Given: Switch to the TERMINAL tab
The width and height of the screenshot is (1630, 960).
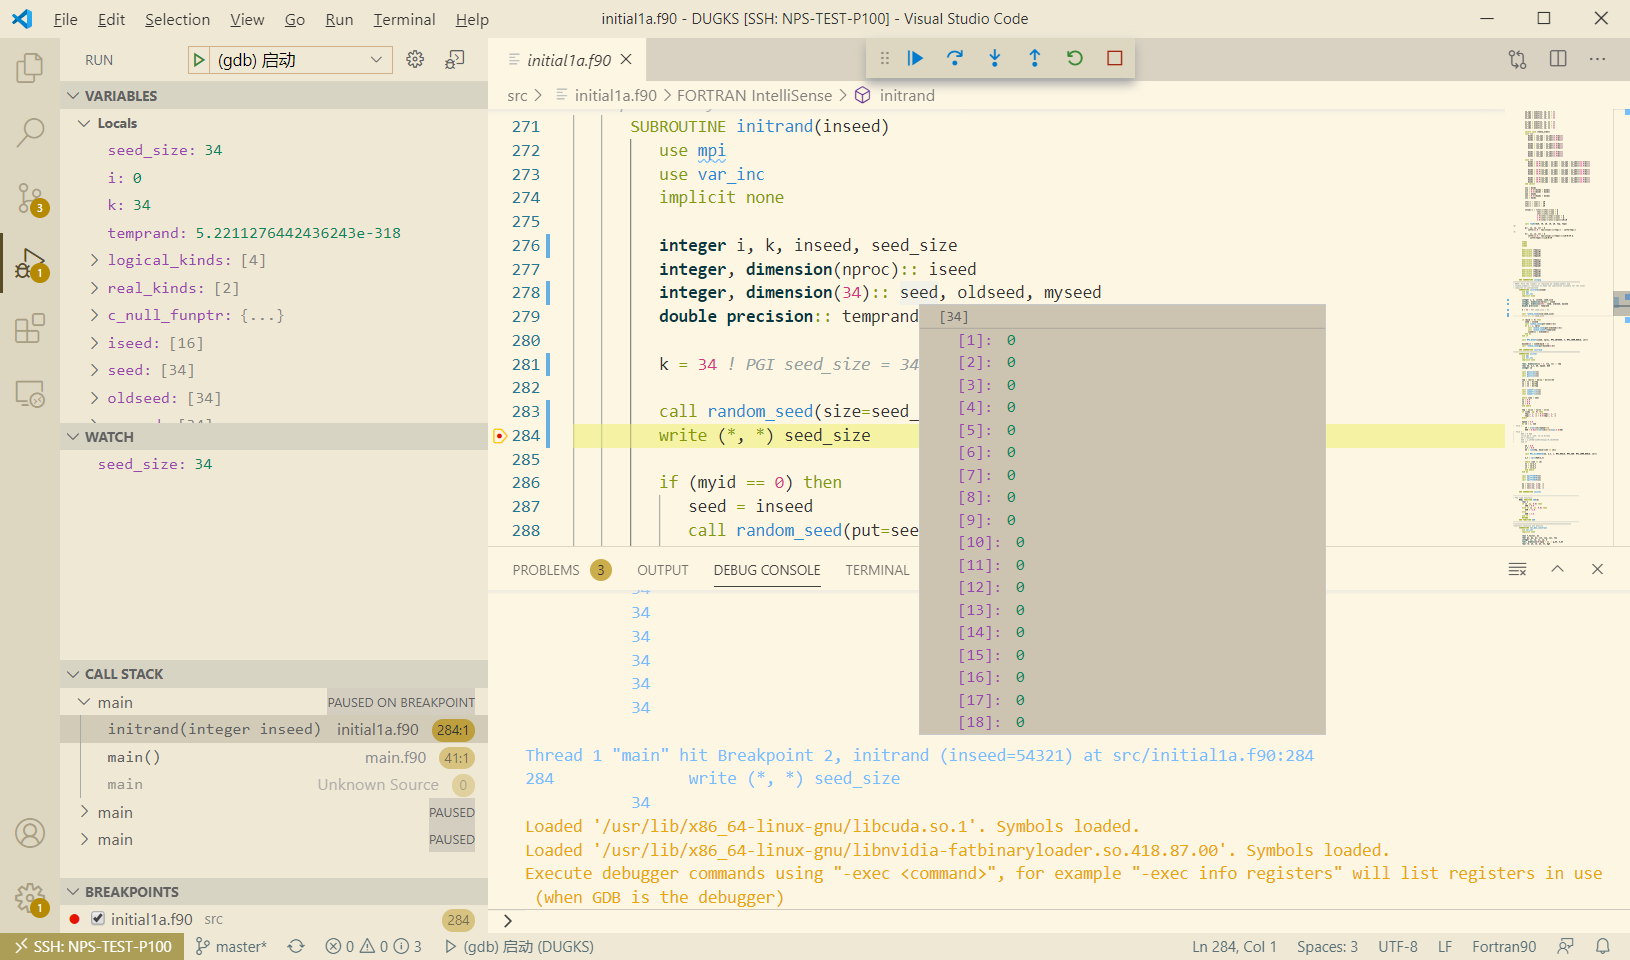Looking at the screenshot, I should pyautogui.click(x=877, y=570).
